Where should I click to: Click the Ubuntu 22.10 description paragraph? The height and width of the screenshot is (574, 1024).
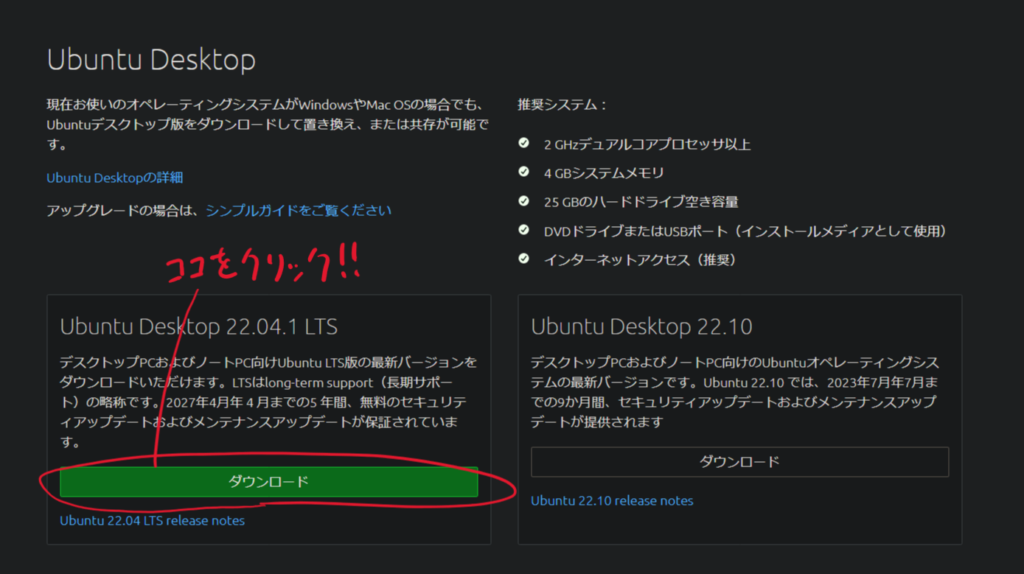click(735, 392)
